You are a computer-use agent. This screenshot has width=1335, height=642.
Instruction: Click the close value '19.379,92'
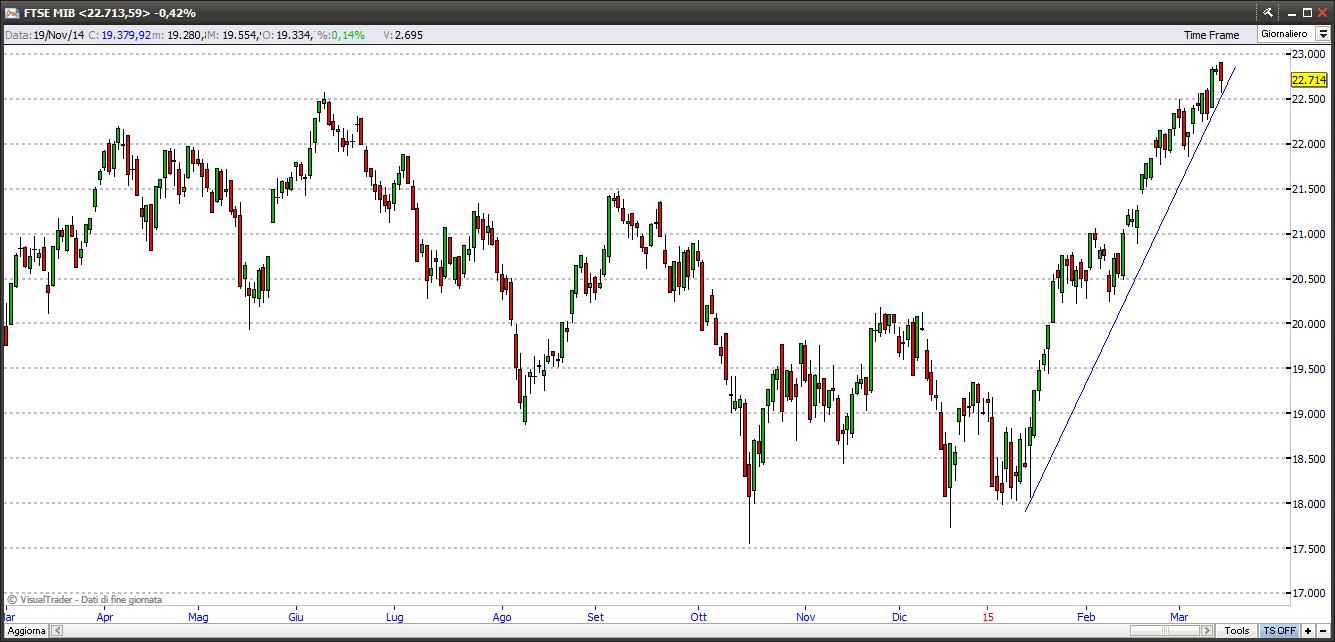click(126, 35)
